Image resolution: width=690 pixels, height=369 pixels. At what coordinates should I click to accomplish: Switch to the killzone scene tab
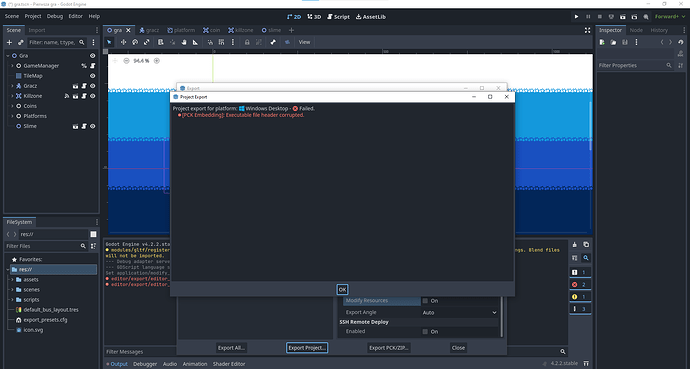(x=240, y=30)
